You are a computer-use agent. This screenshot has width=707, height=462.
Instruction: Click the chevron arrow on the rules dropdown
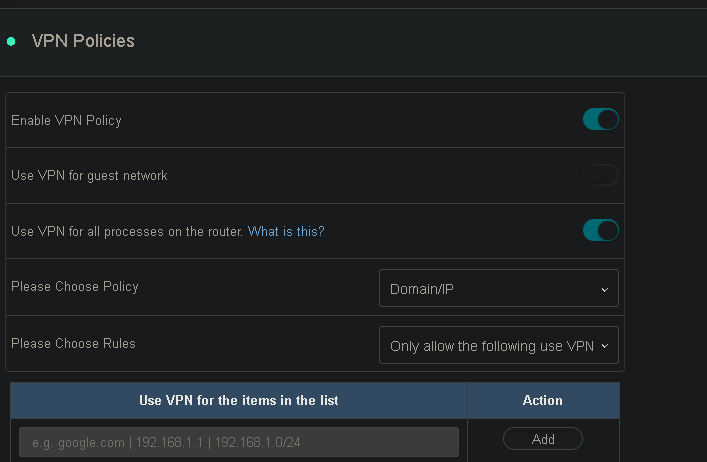604,347
